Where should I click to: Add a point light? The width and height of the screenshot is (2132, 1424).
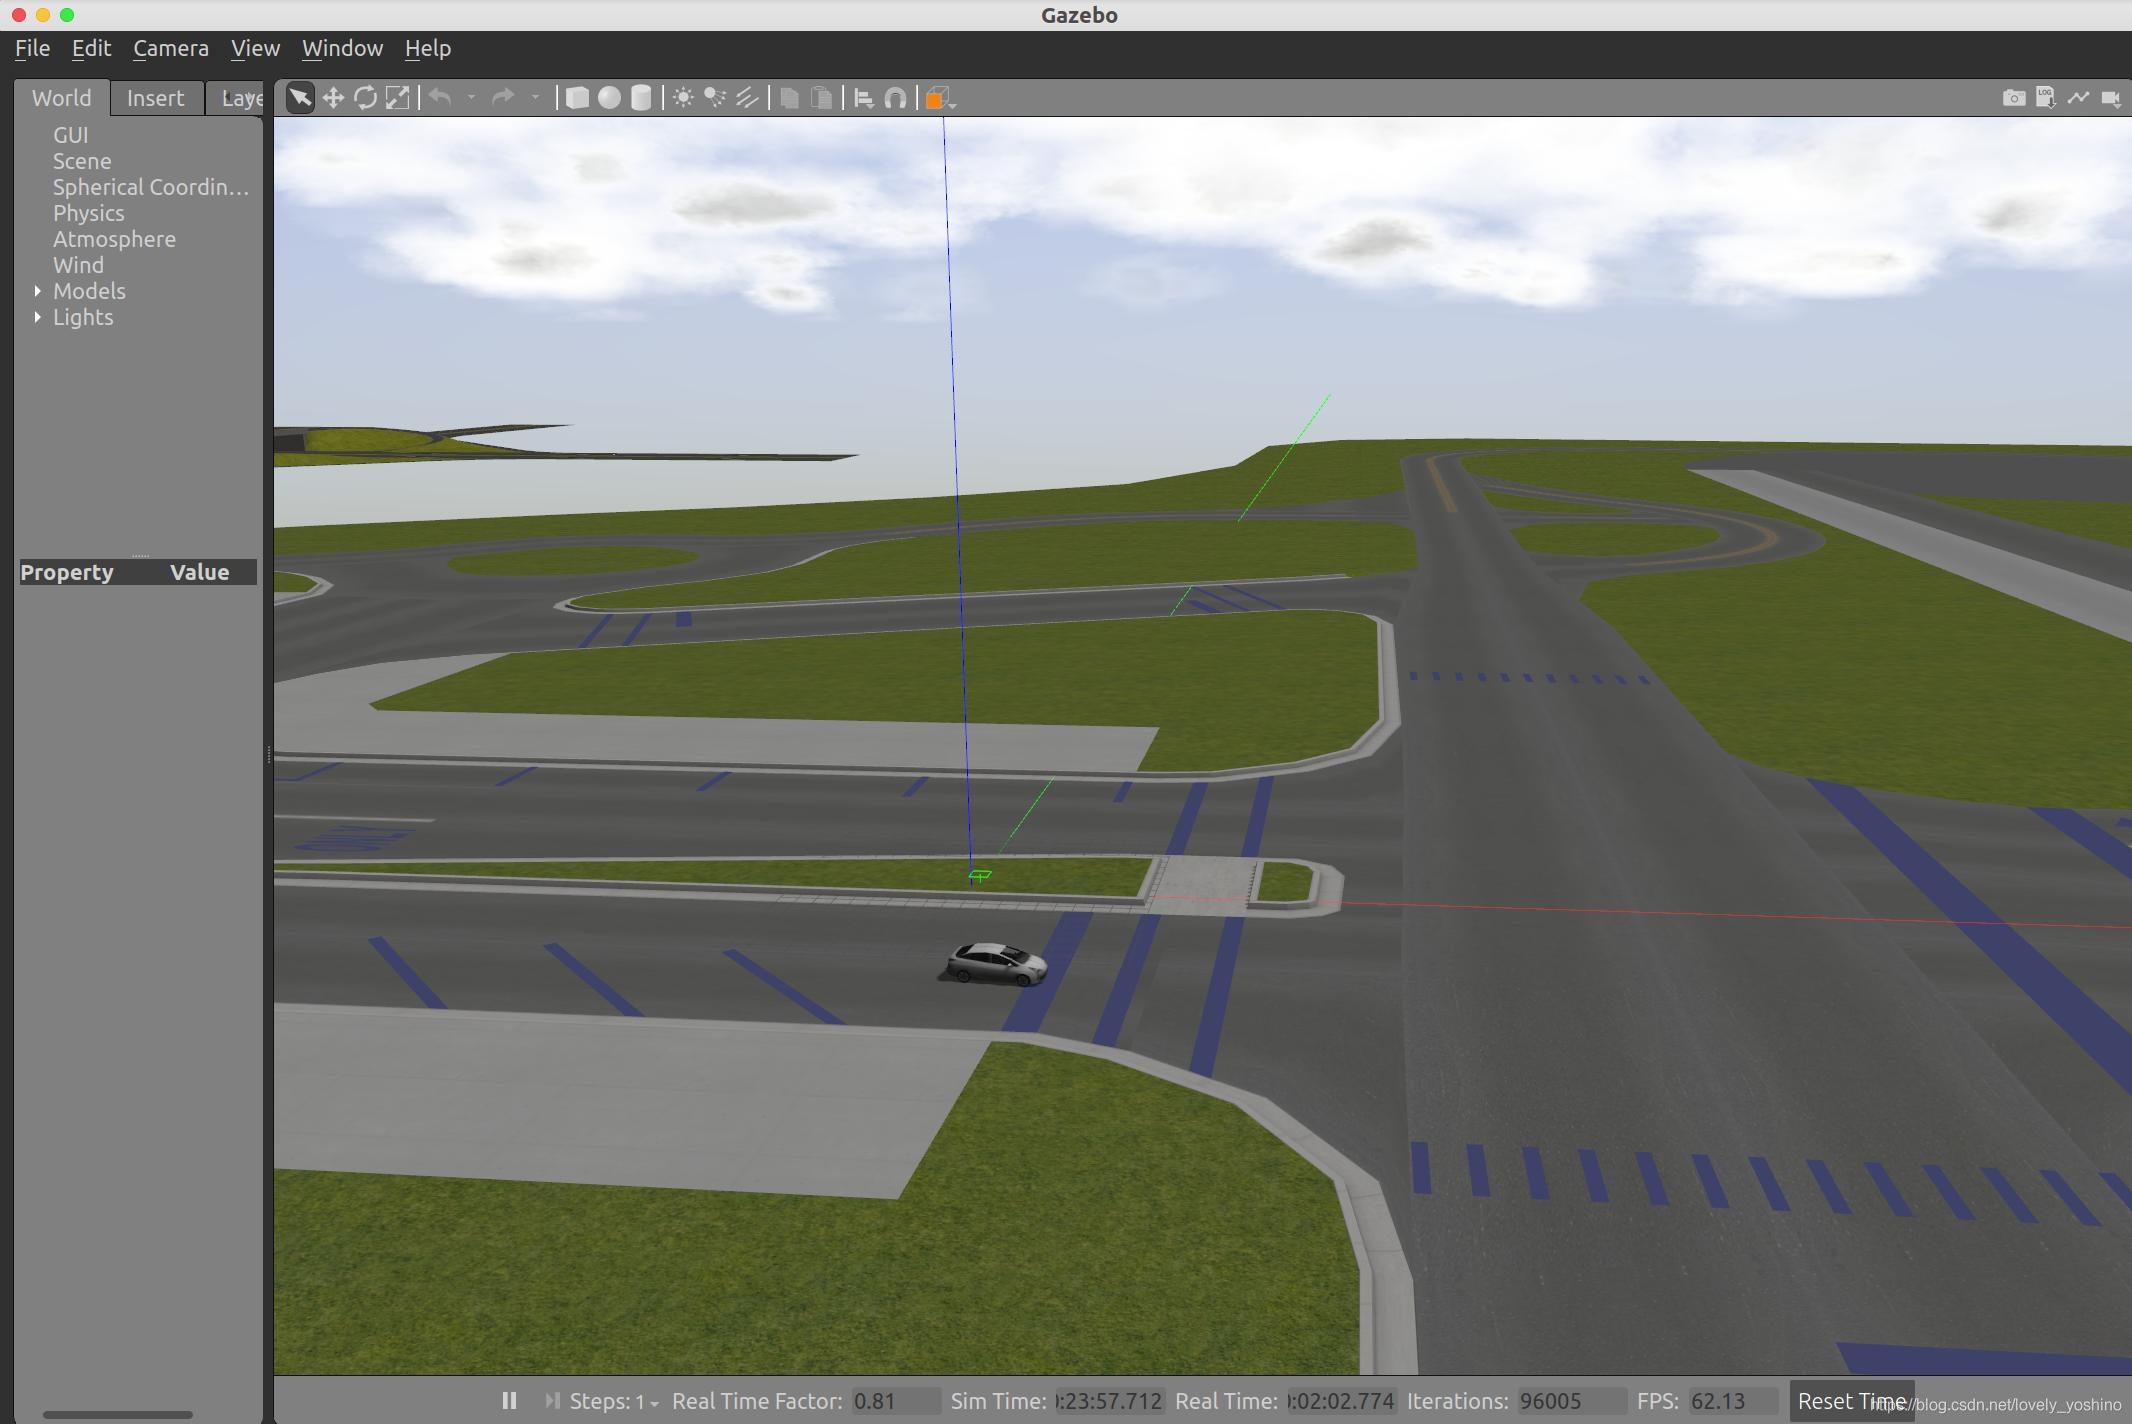[683, 98]
